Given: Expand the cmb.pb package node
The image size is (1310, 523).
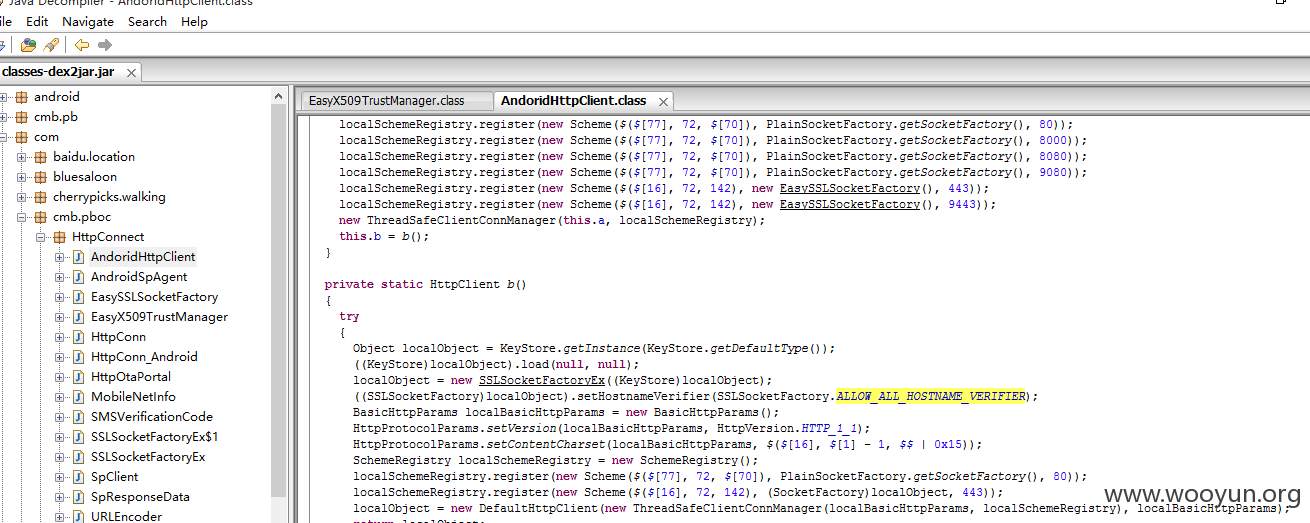Looking at the screenshot, I should click(4, 117).
